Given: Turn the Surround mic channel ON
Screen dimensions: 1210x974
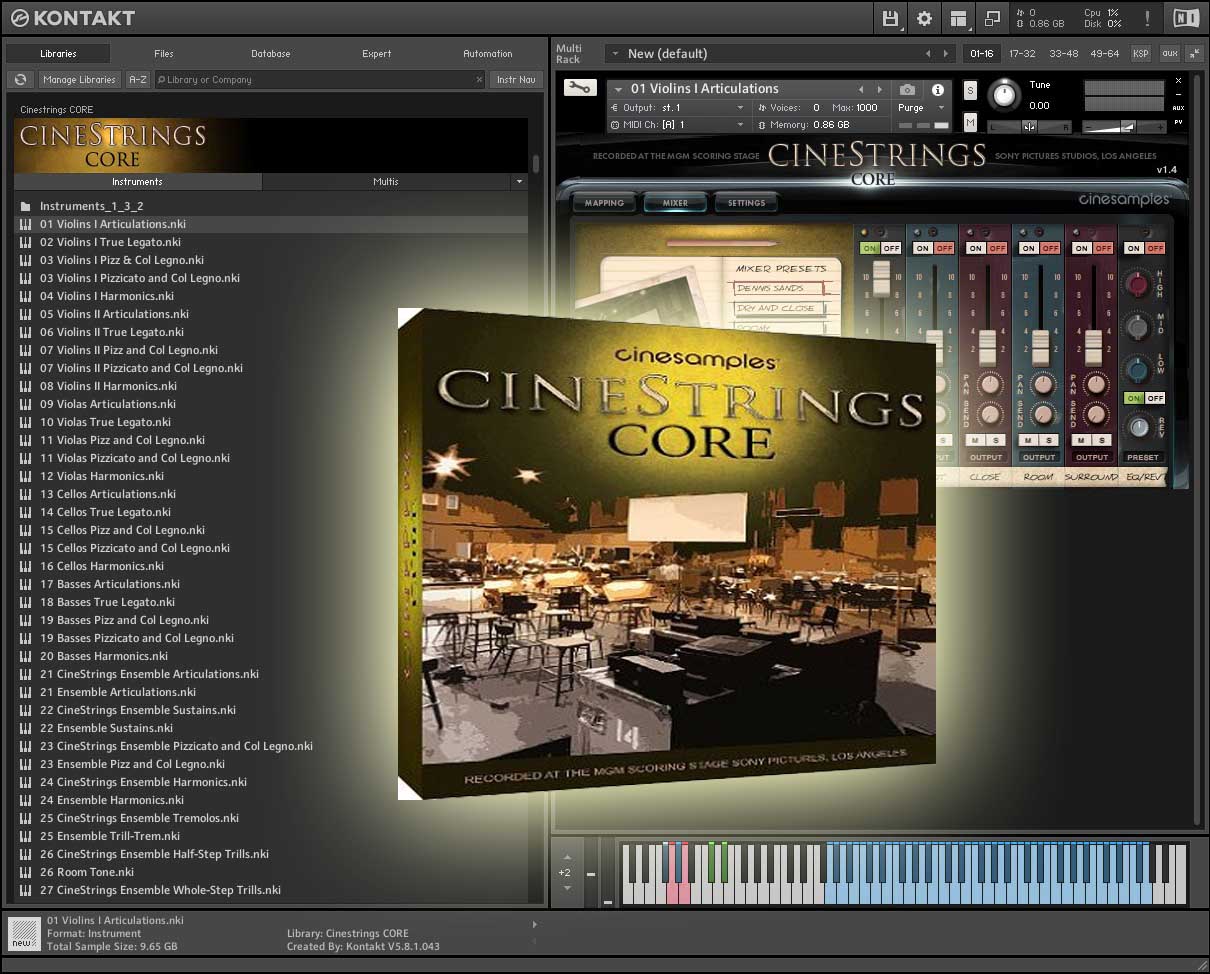Looking at the screenshot, I should 1082,248.
